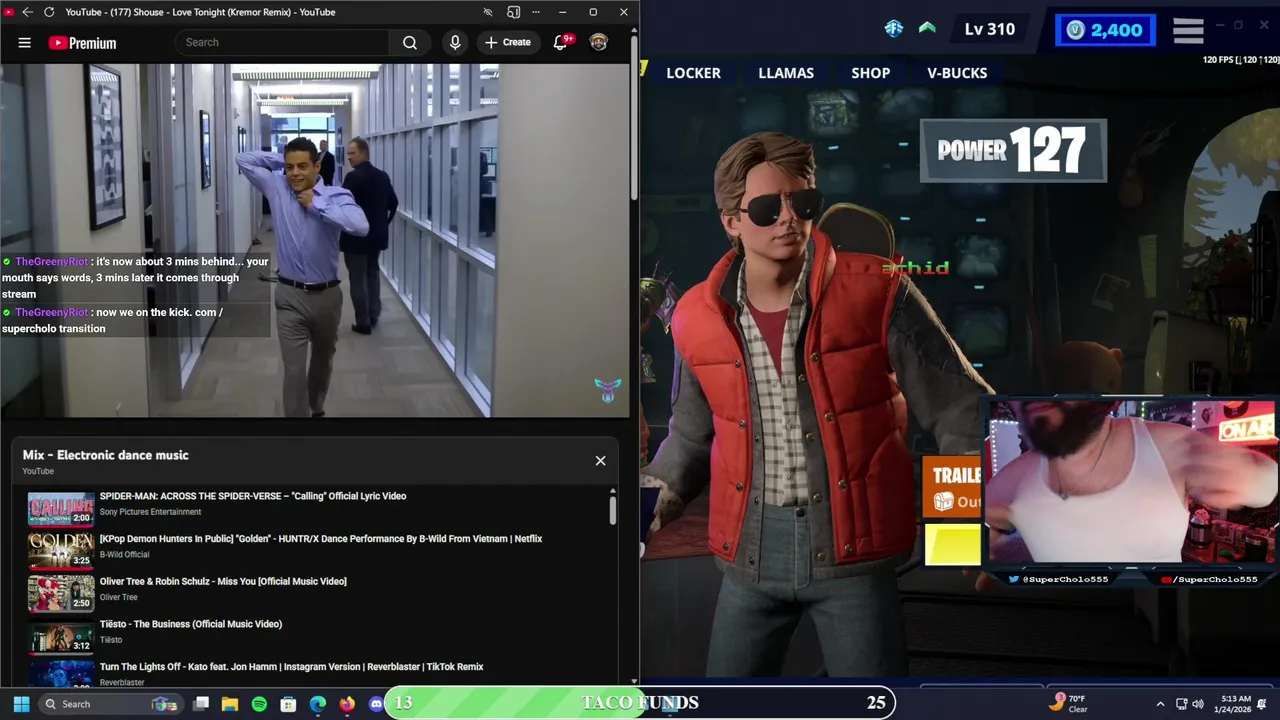Expand the system tray hidden icons chevron
Viewport: 1280px width, 720px height.
pyautogui.click(x=1160, y=704)
